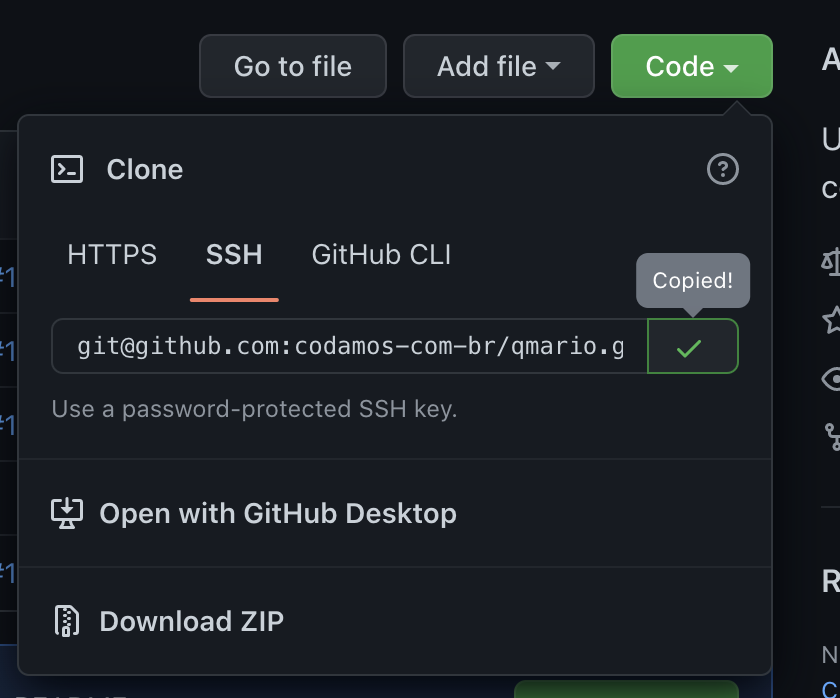Switch to the GitHub CLI tab
The width and height of the screenshot is (840, 698).
coord(381,255)
